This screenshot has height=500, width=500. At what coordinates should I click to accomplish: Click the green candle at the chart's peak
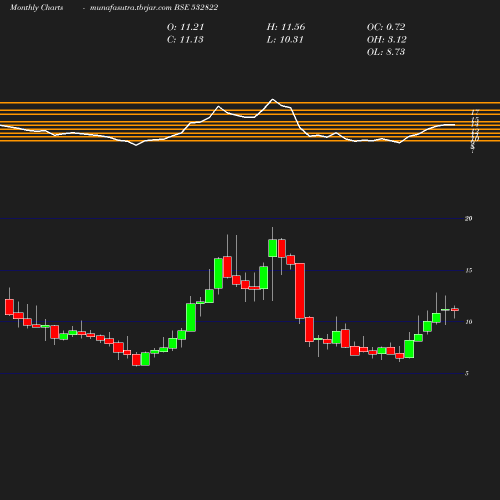point(273,248)
